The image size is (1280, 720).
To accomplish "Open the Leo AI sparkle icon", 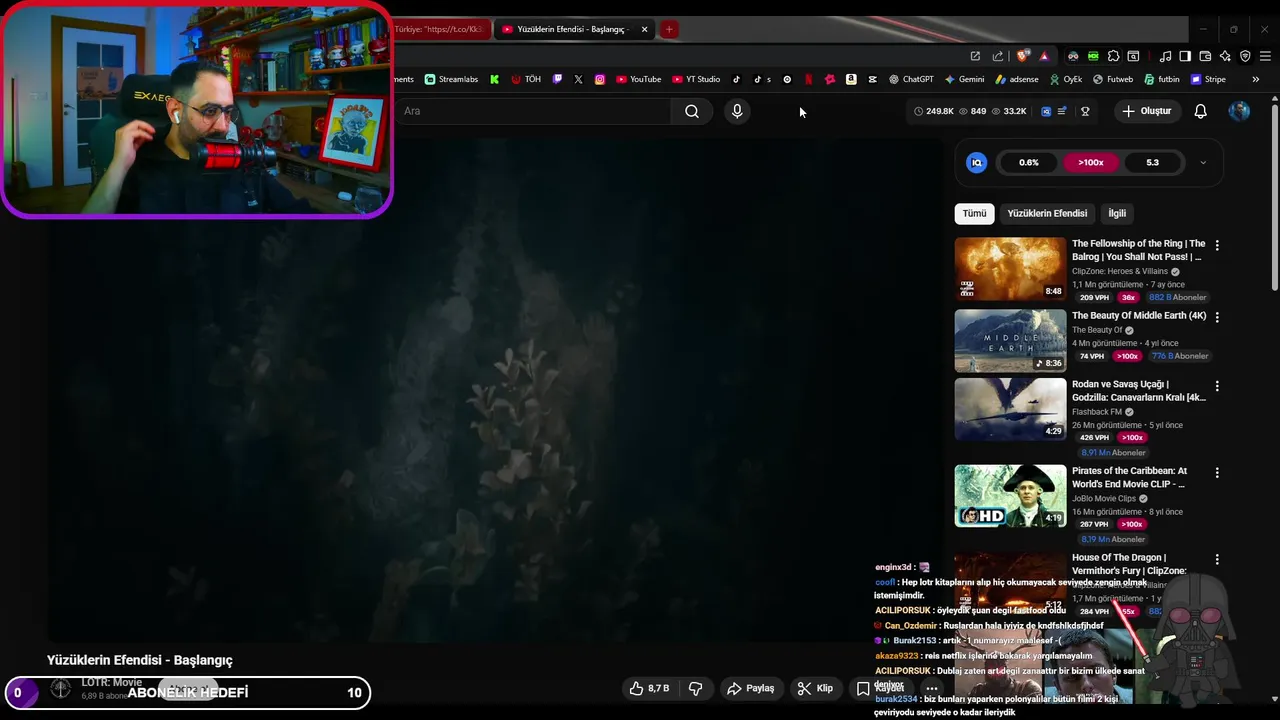I will click(1225, 56).
